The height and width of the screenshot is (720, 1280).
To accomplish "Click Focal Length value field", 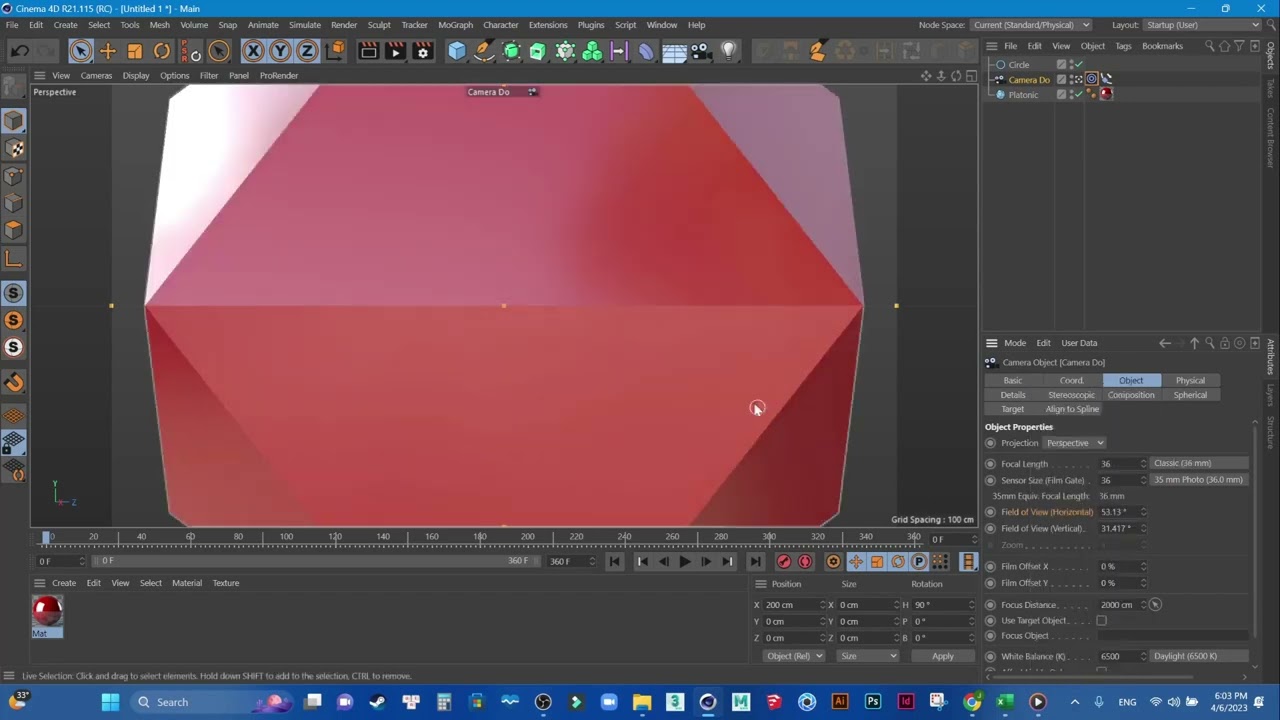I will [1123, 463].
